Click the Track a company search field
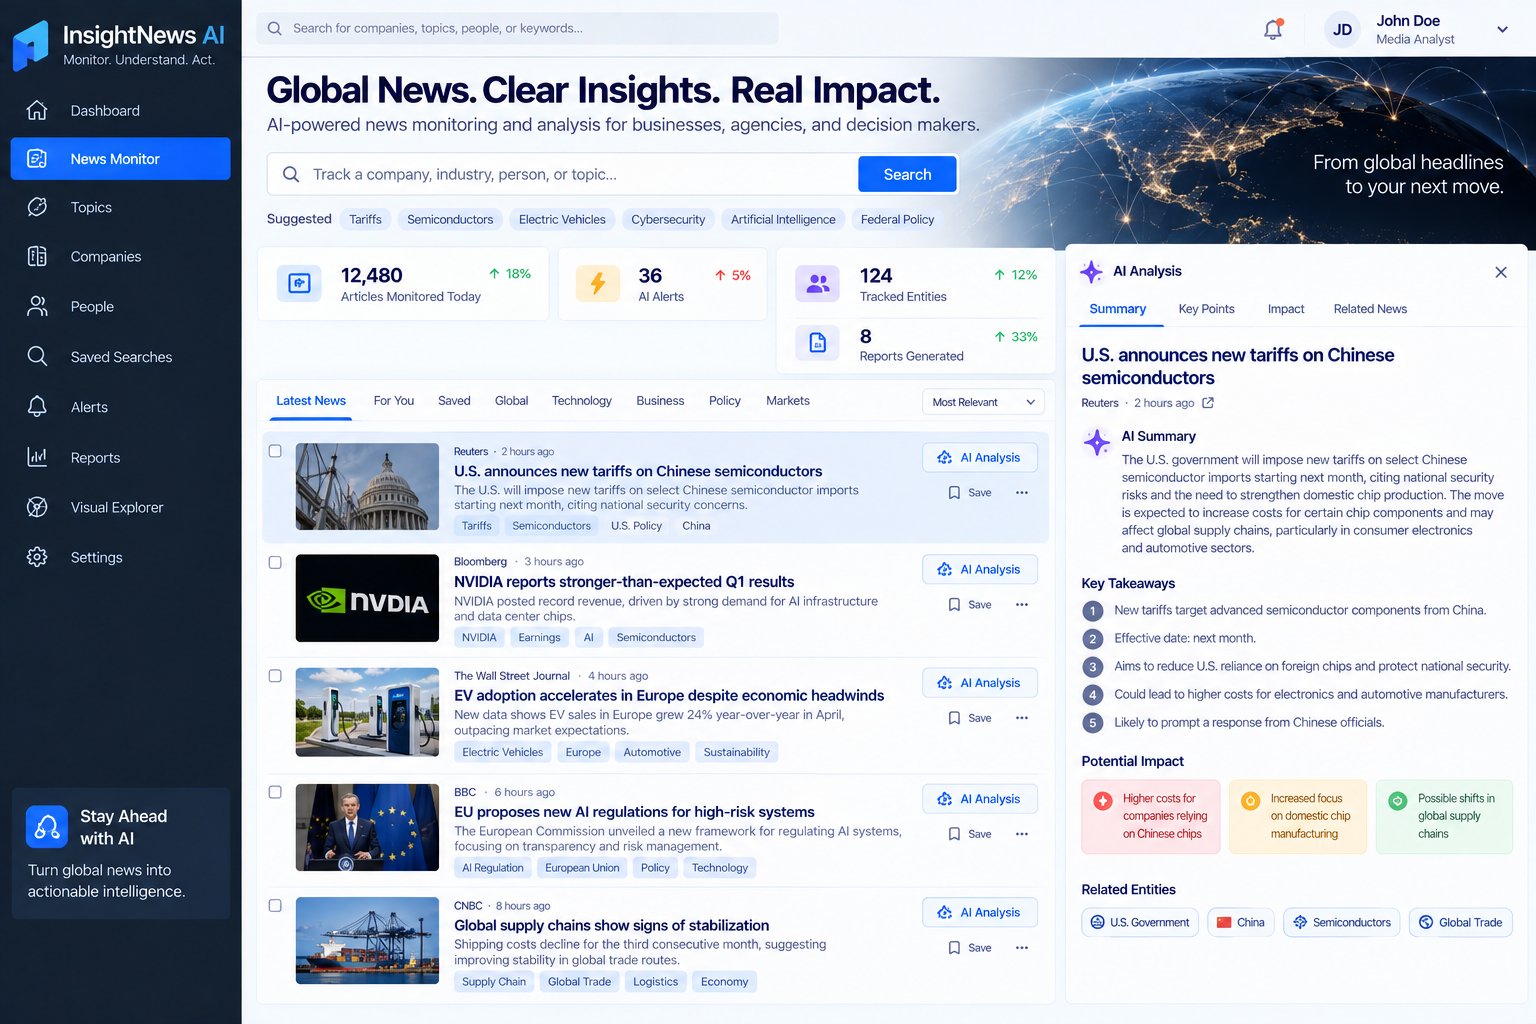 [x=563, y=174]
